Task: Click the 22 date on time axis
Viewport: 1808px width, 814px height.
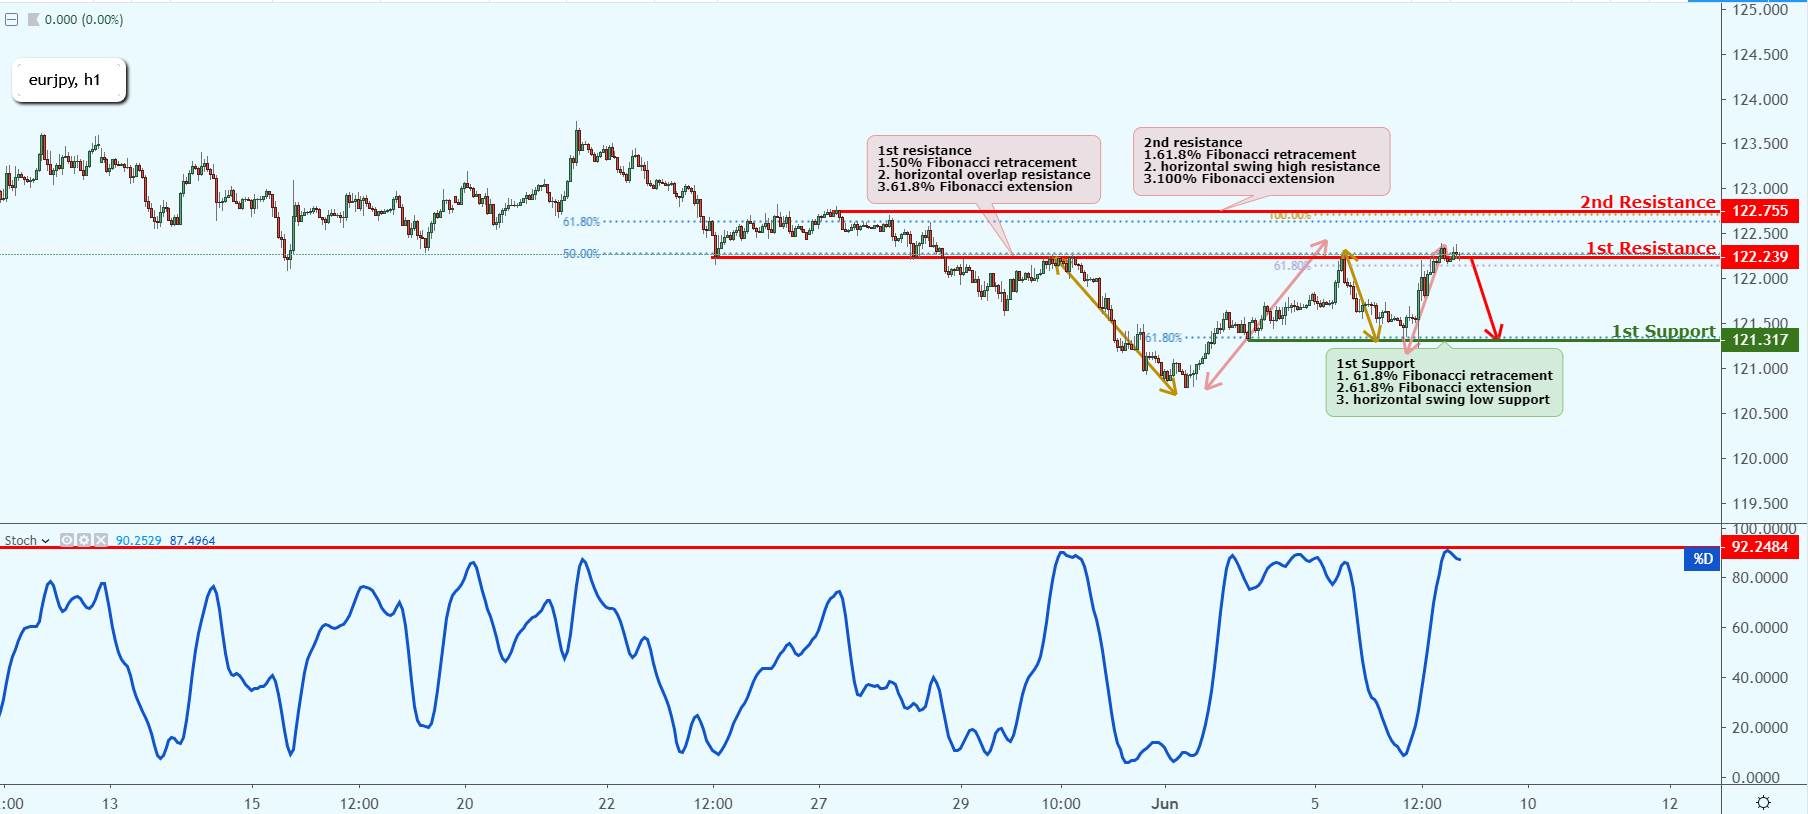Action: (607, 803)
